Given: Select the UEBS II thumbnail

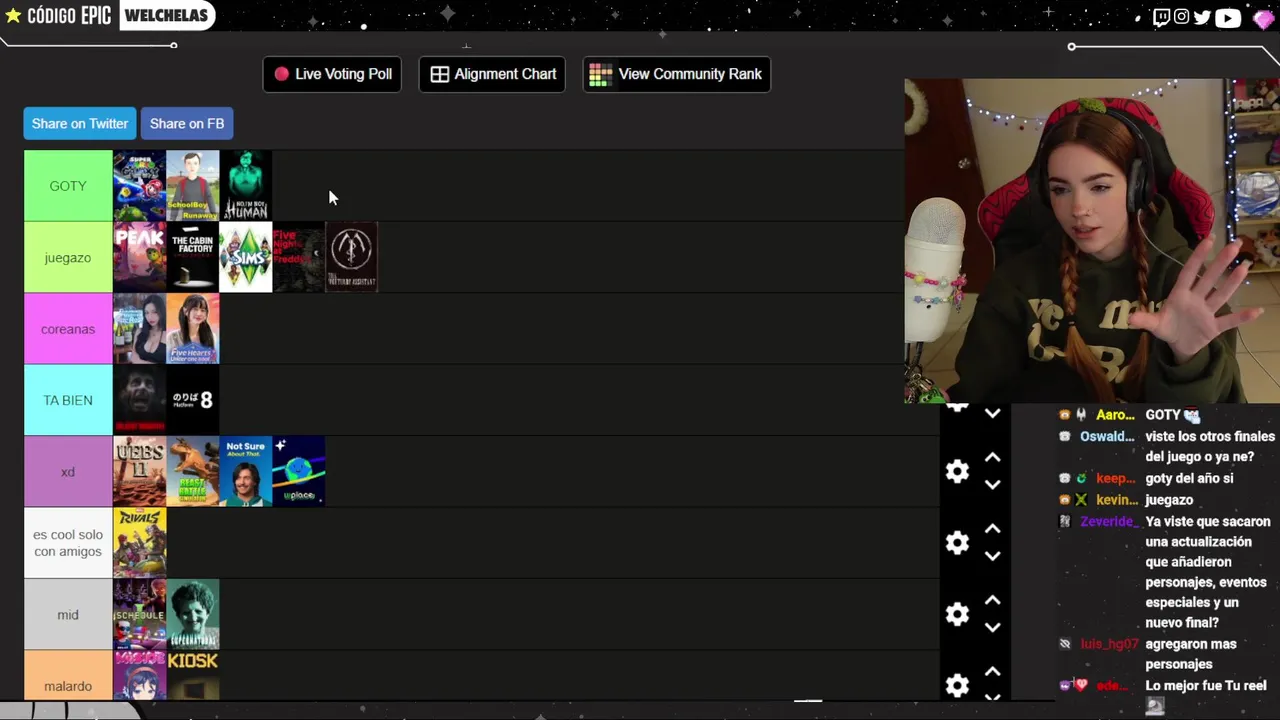Looking at the screenshot, I should click(x=139, y=472).
